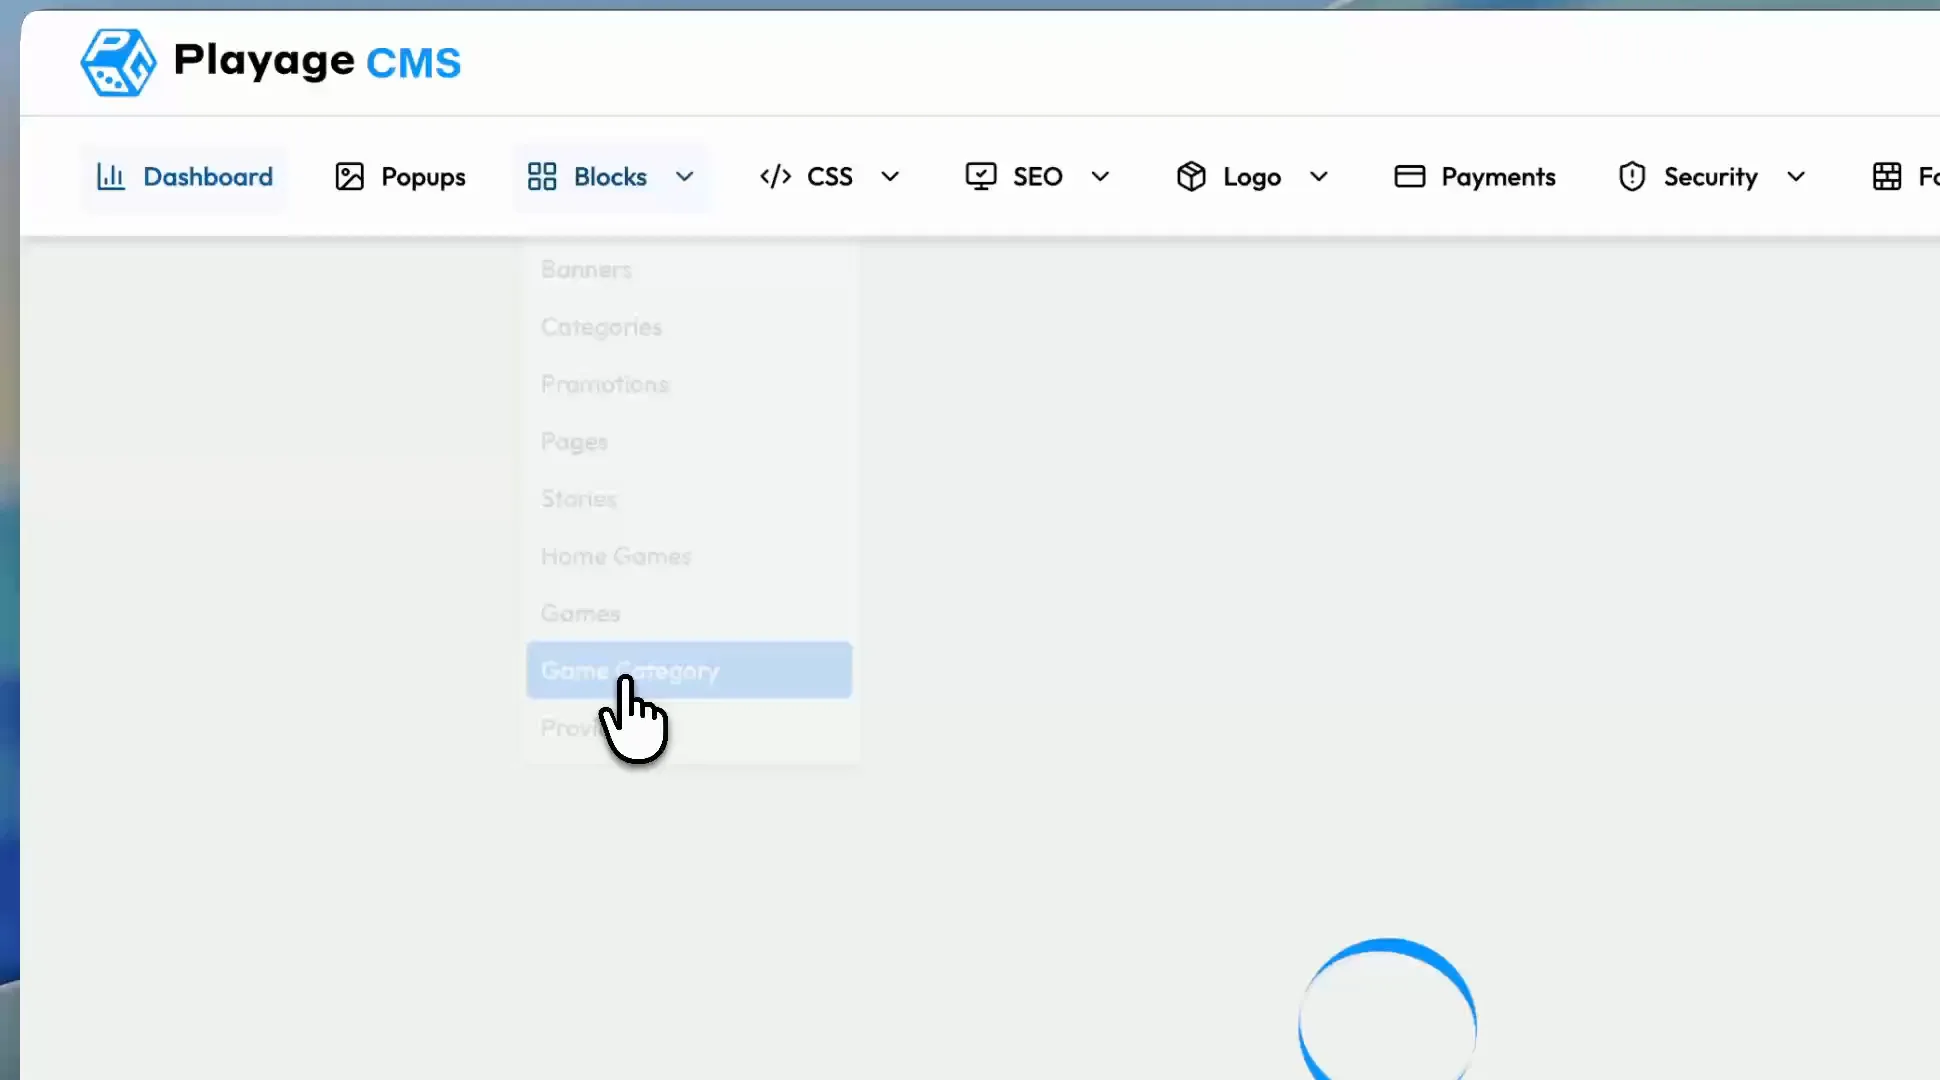Screen dimensions: 1940x1080
Task: Choose Home Games from the Blocks menu
Action: point(689,556)
